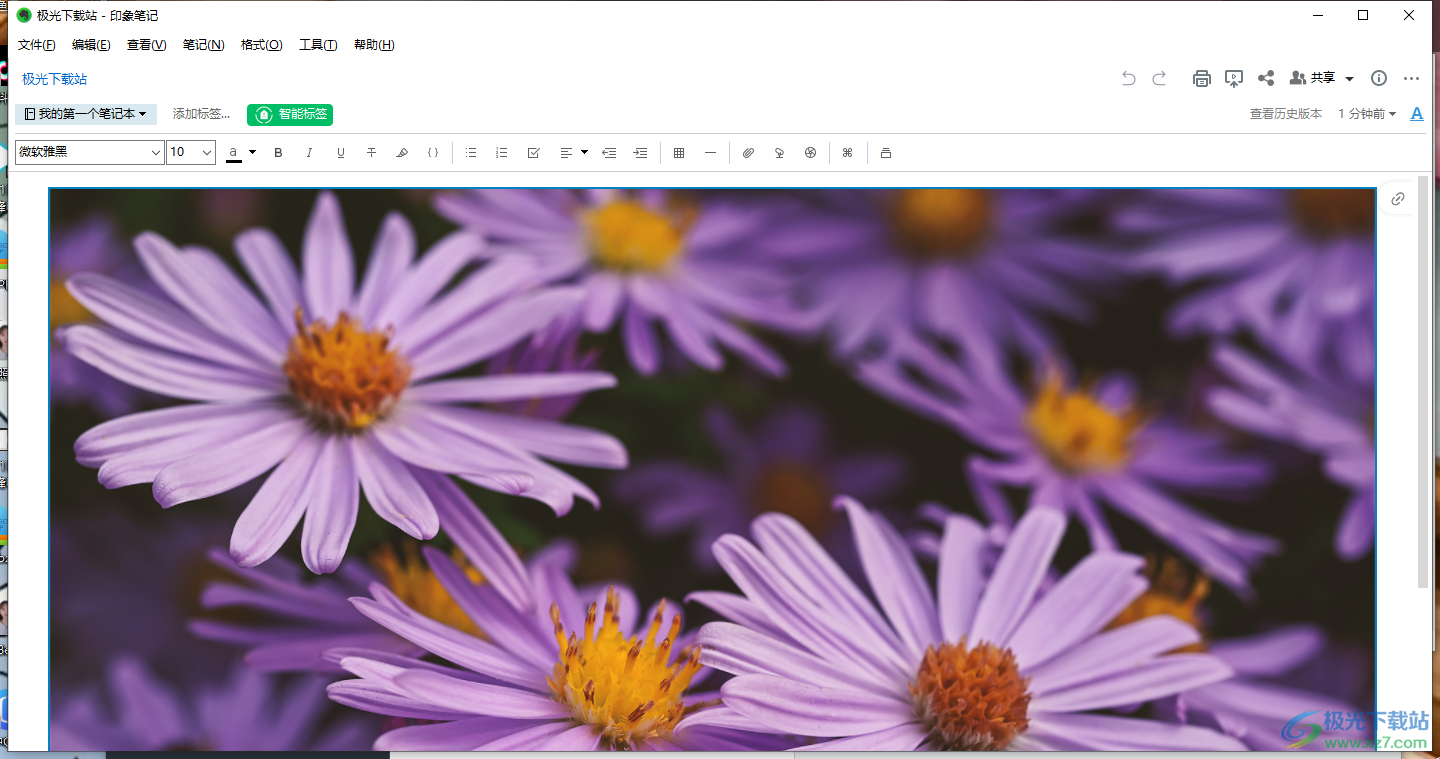The width and height of the screenshot is (1440, 759).
Task: Insert a bulleted list
Action: pos(471,153)
